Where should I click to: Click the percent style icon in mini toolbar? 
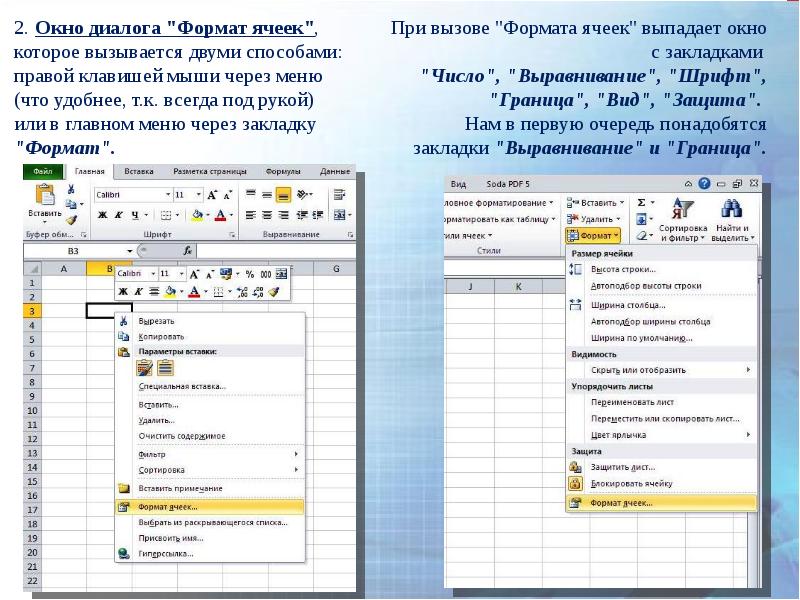pyautogui.click(x=250, y=273)
